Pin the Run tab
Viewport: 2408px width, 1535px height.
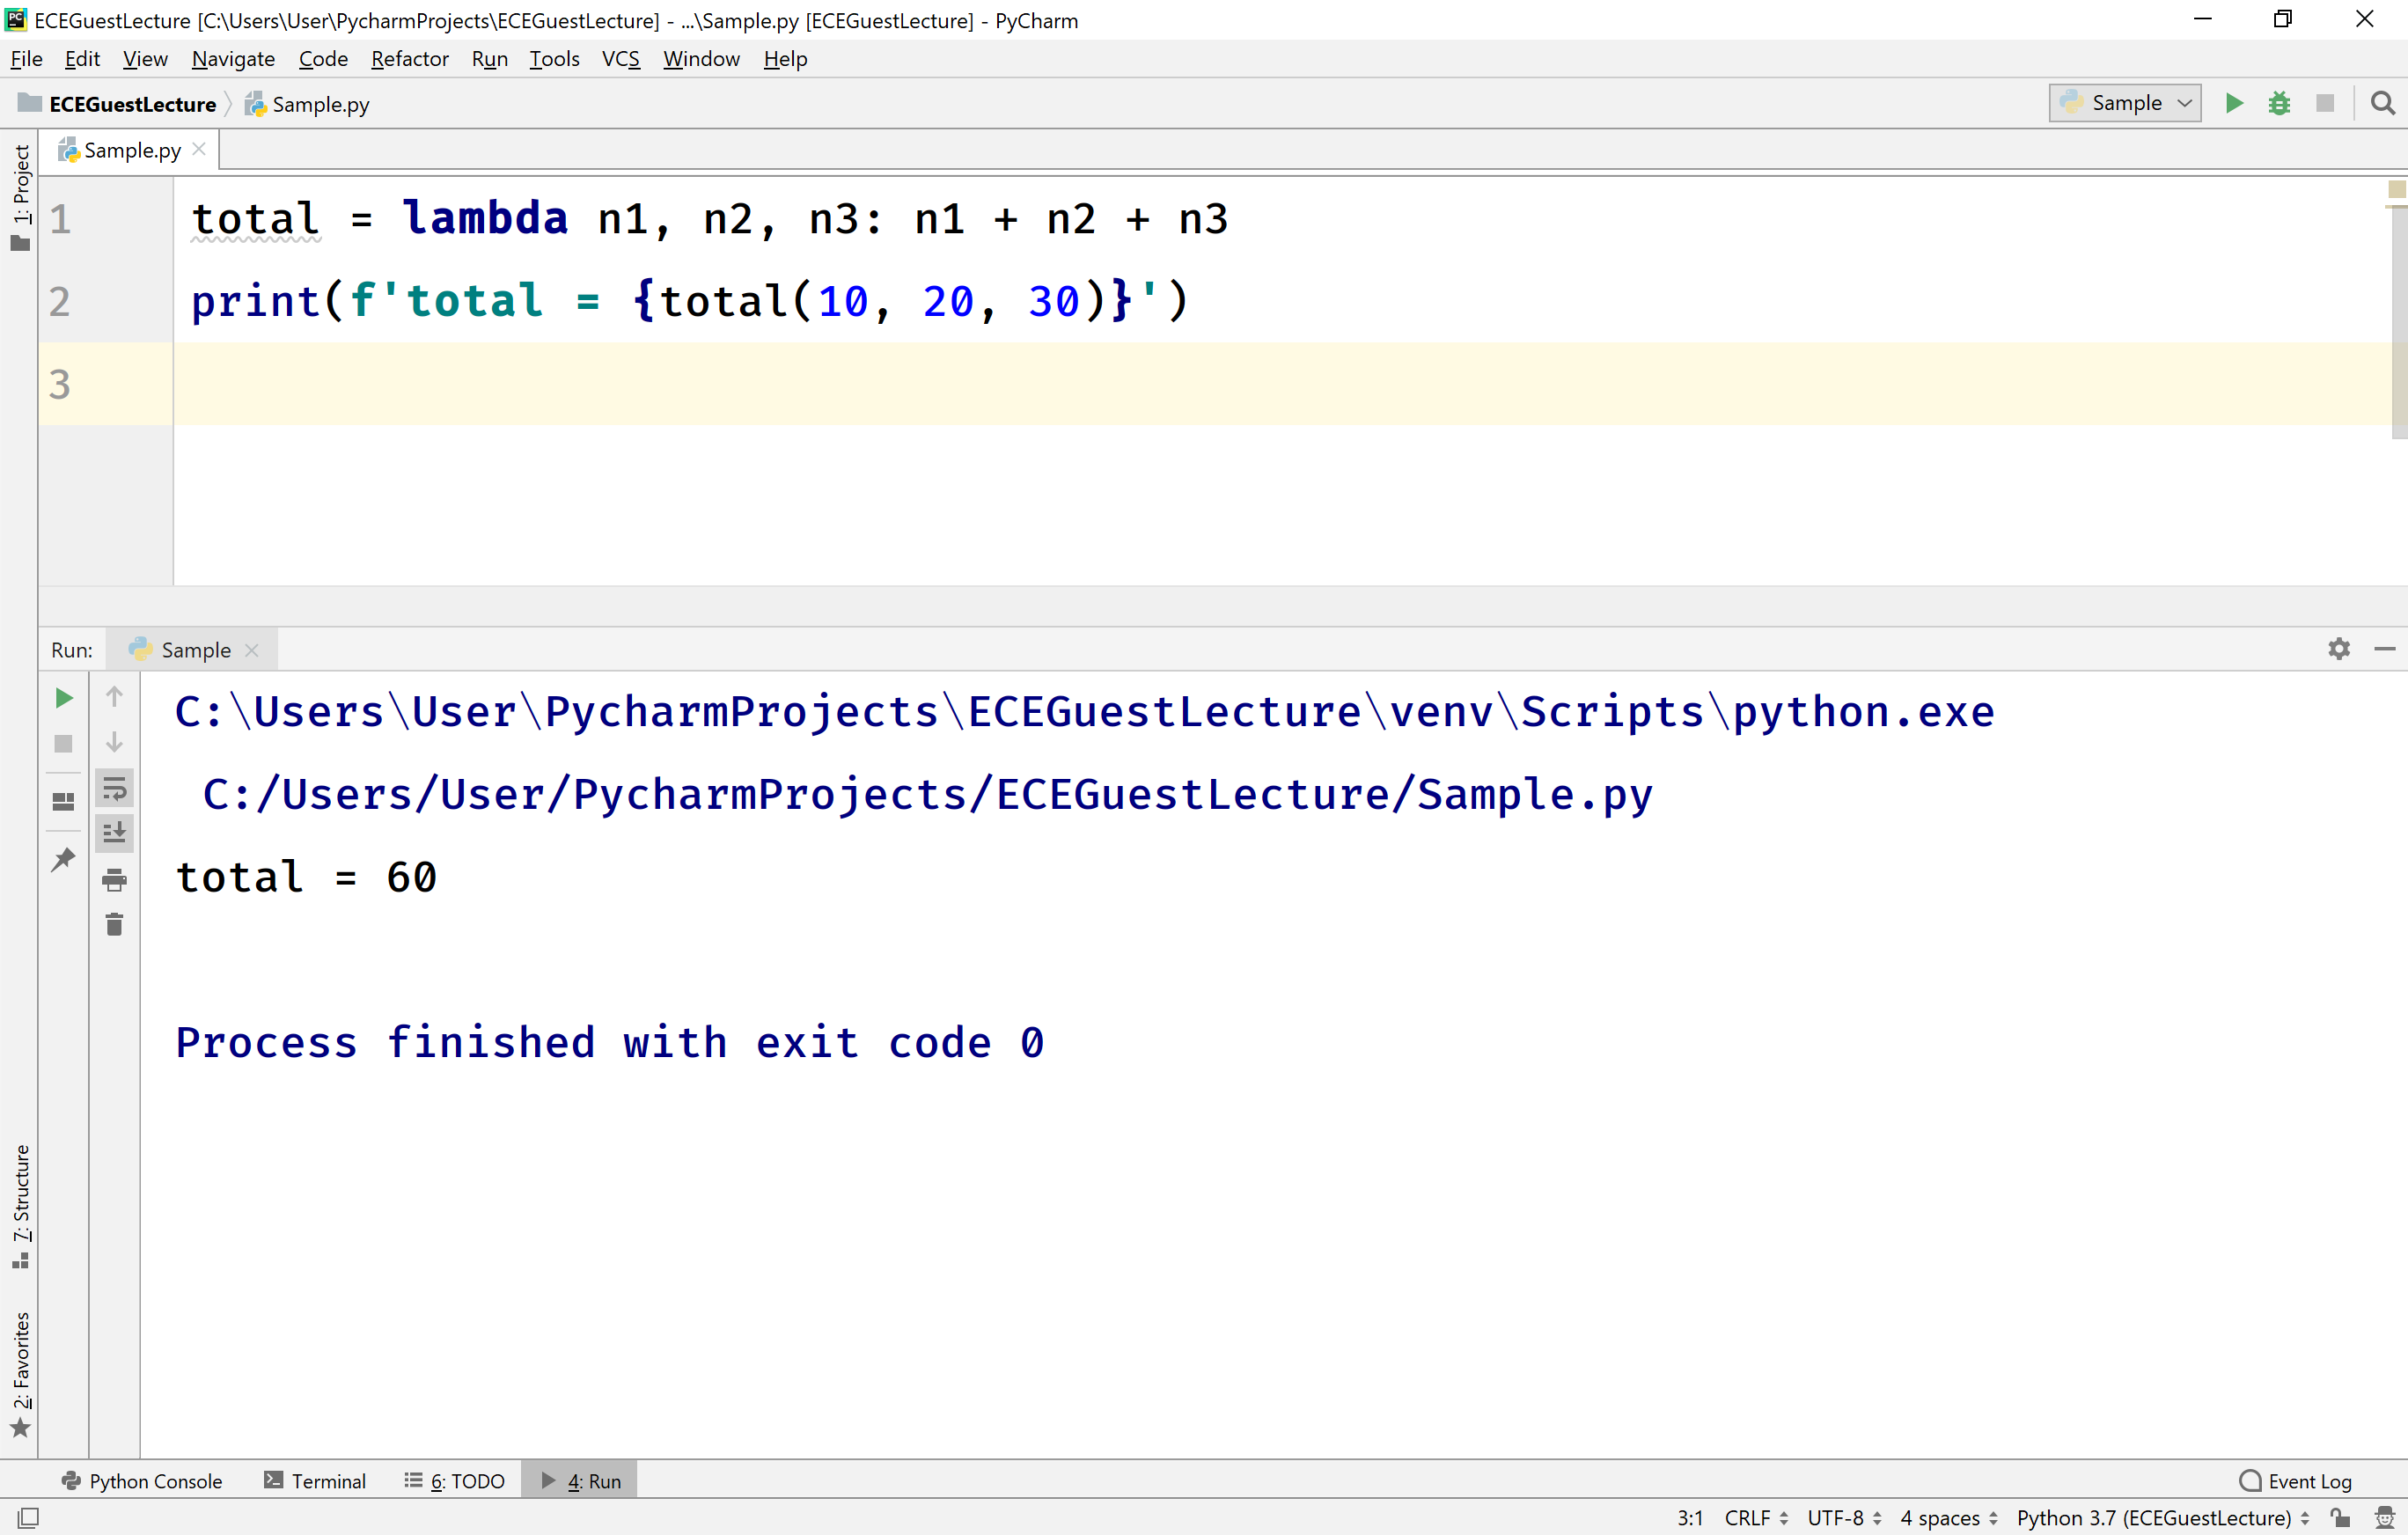pos(63,860)
